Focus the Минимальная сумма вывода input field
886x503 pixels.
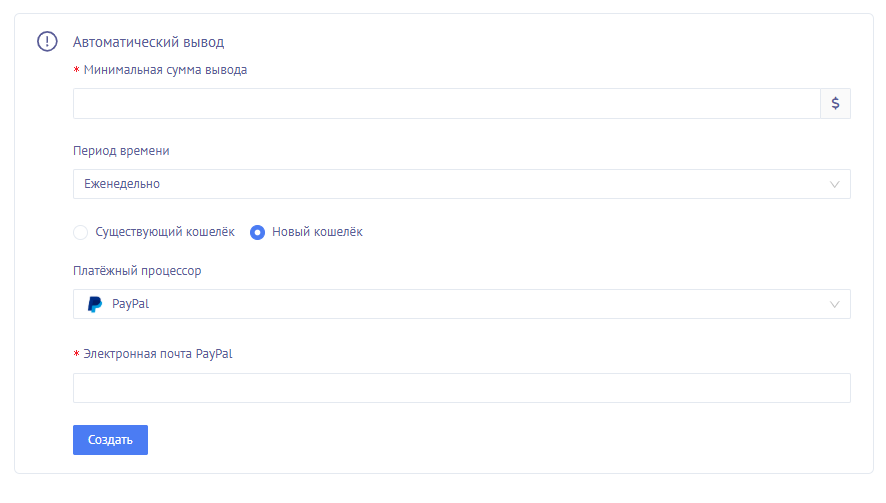[x=446, y=104]
